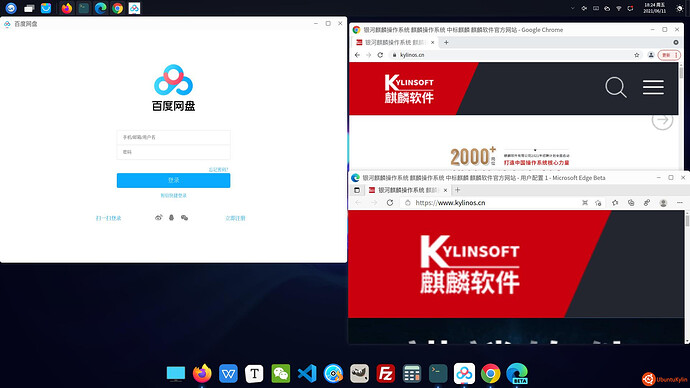Launch Visual Studio Code from the dock

[307, 373]
